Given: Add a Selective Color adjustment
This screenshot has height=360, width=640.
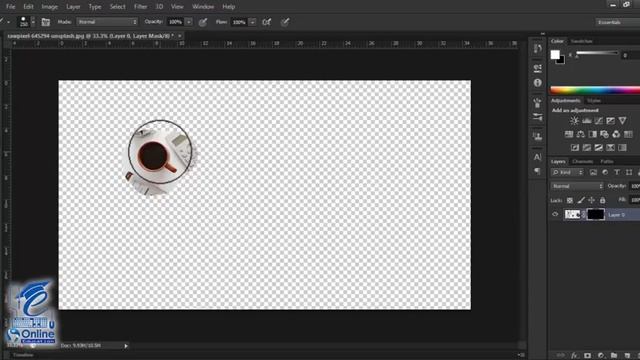Looking at the screenshot, I should (610, 147).
